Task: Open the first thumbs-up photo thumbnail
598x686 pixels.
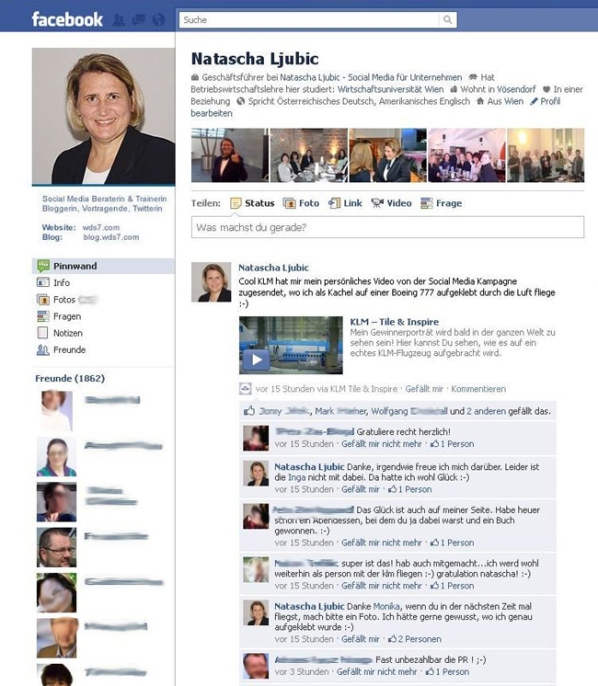Action: [230, 155]
